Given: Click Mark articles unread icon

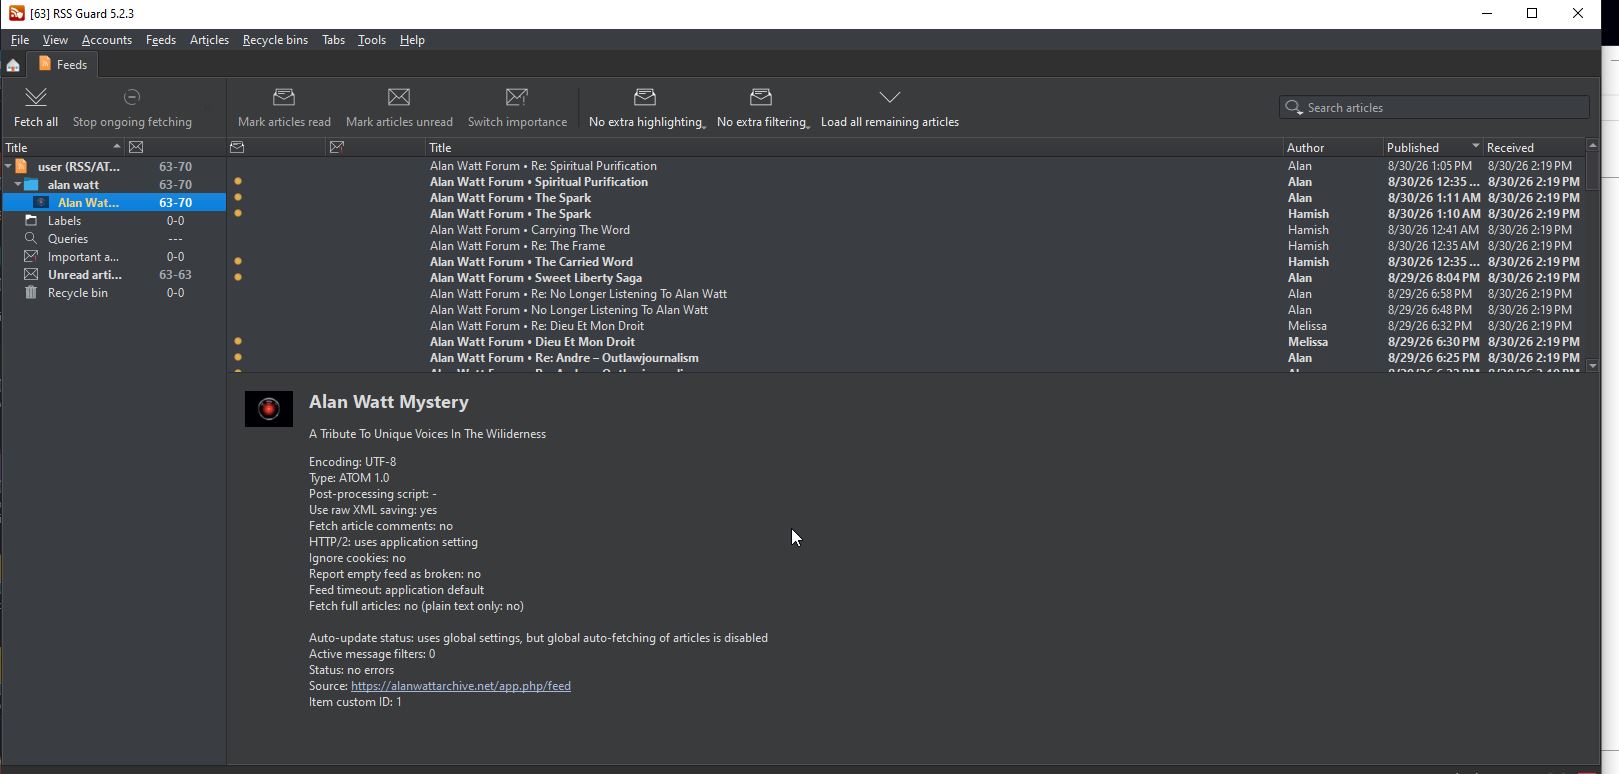Looking at the screenshot, I should (x=399, y=97).
